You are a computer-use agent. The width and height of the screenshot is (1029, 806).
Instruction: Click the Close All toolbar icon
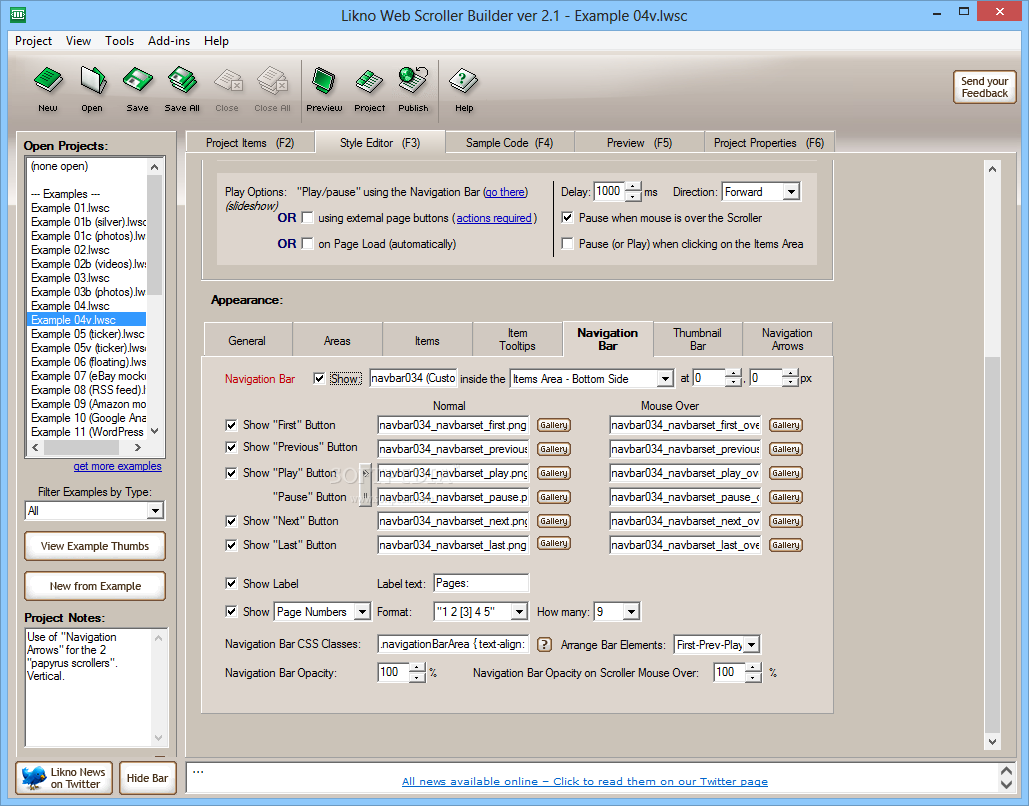(x=272, y=81)
